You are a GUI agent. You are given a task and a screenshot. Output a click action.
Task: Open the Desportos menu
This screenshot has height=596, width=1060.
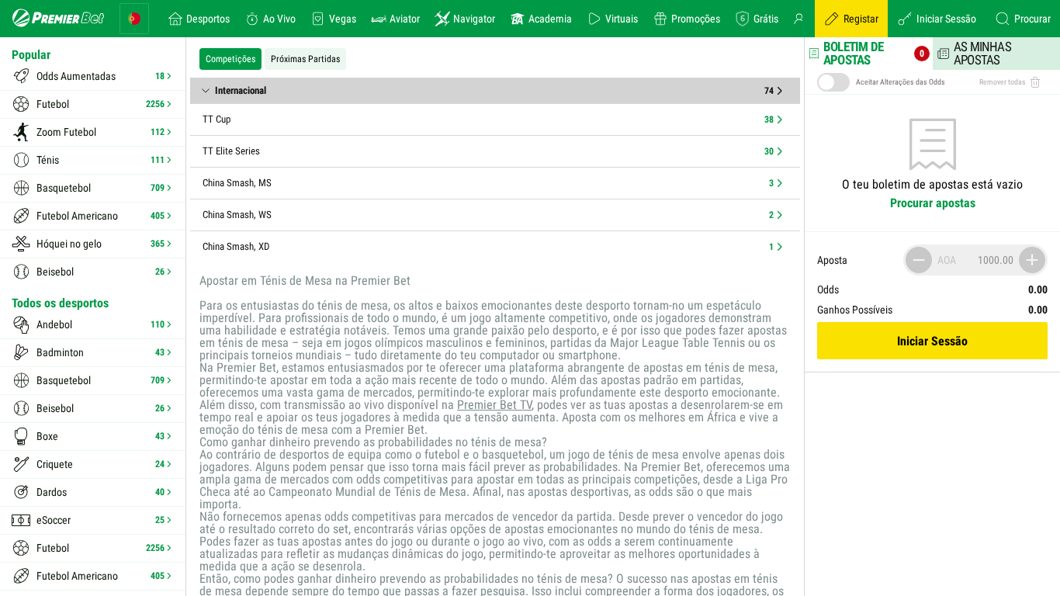[199, 19]
